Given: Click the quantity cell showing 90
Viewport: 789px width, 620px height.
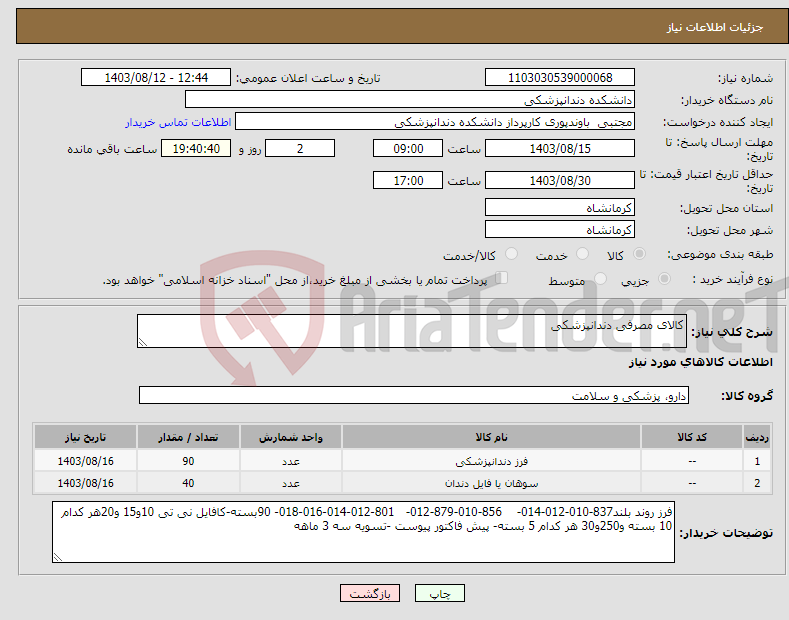Looking at the screenshot, I should (188, 461).
